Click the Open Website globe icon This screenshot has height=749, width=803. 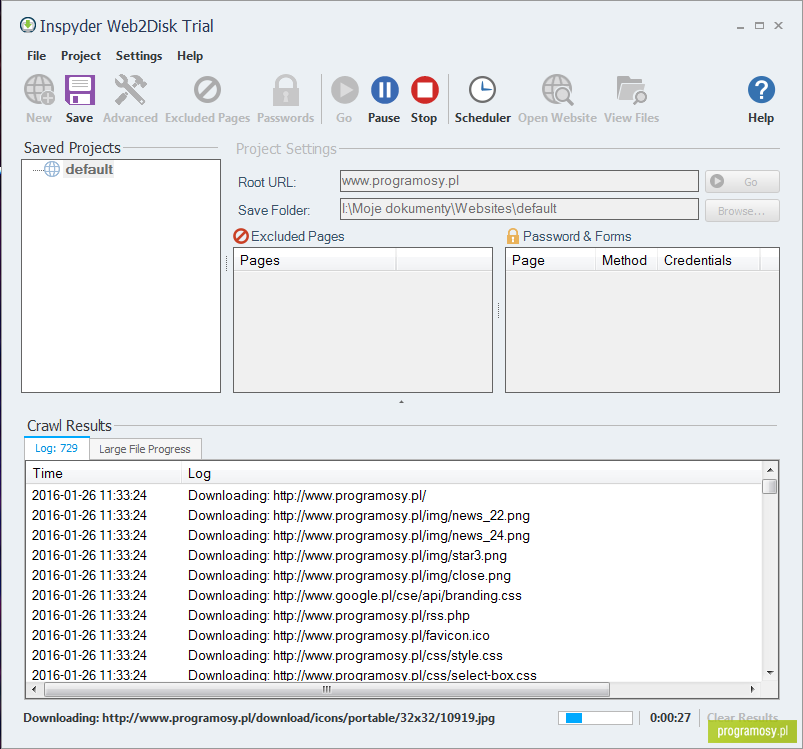[557, 90]
